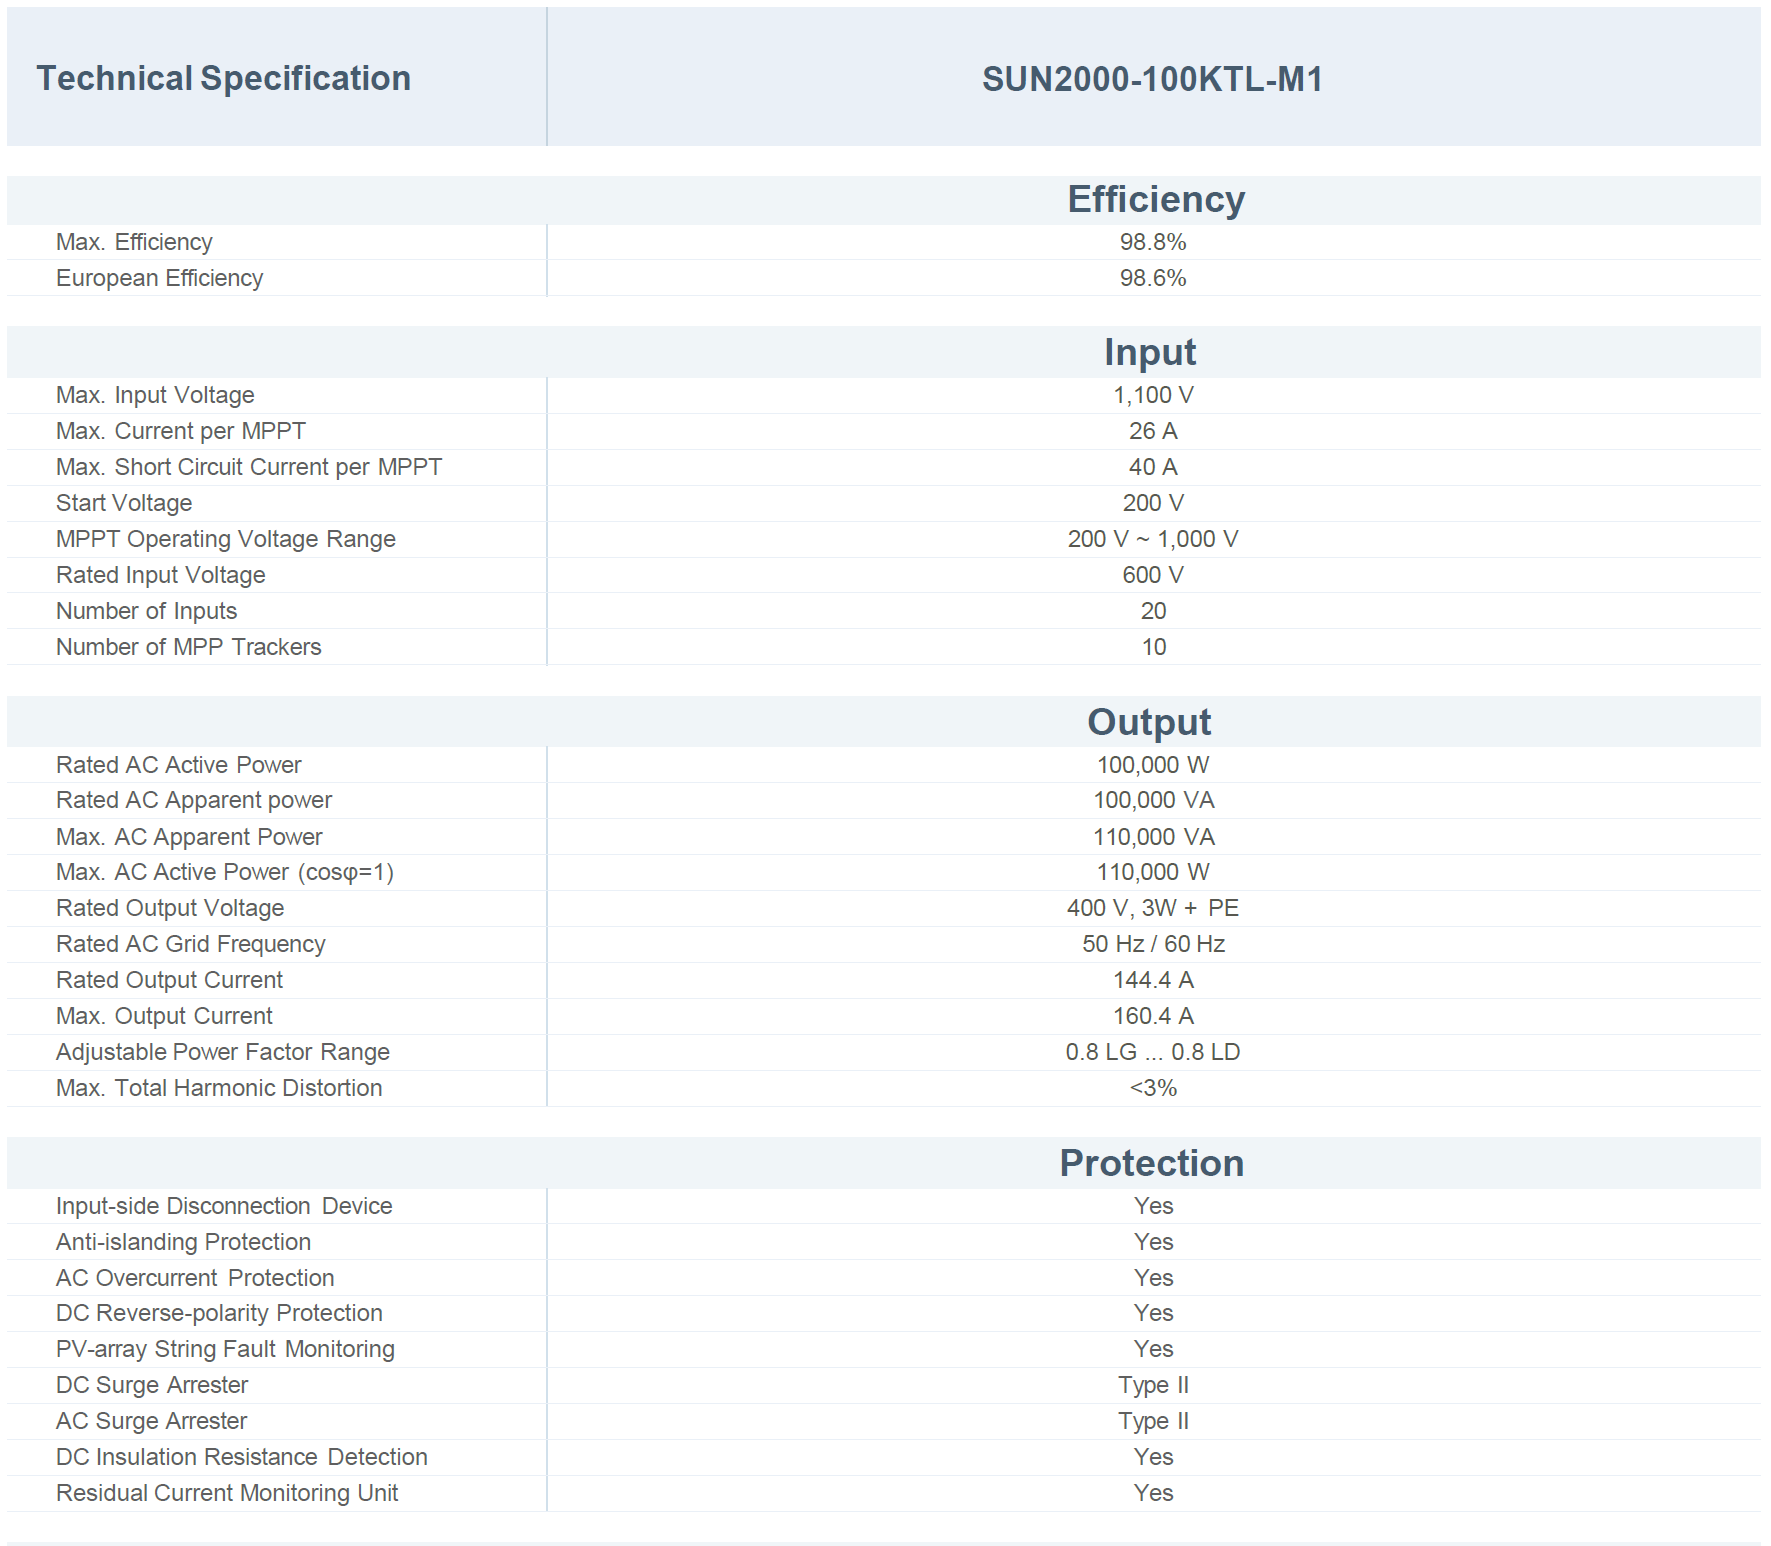The width and height of the screenshot is (1771, 1546).
Task: Click the 100,000 VA value
Action: (x=1154, y=800)
